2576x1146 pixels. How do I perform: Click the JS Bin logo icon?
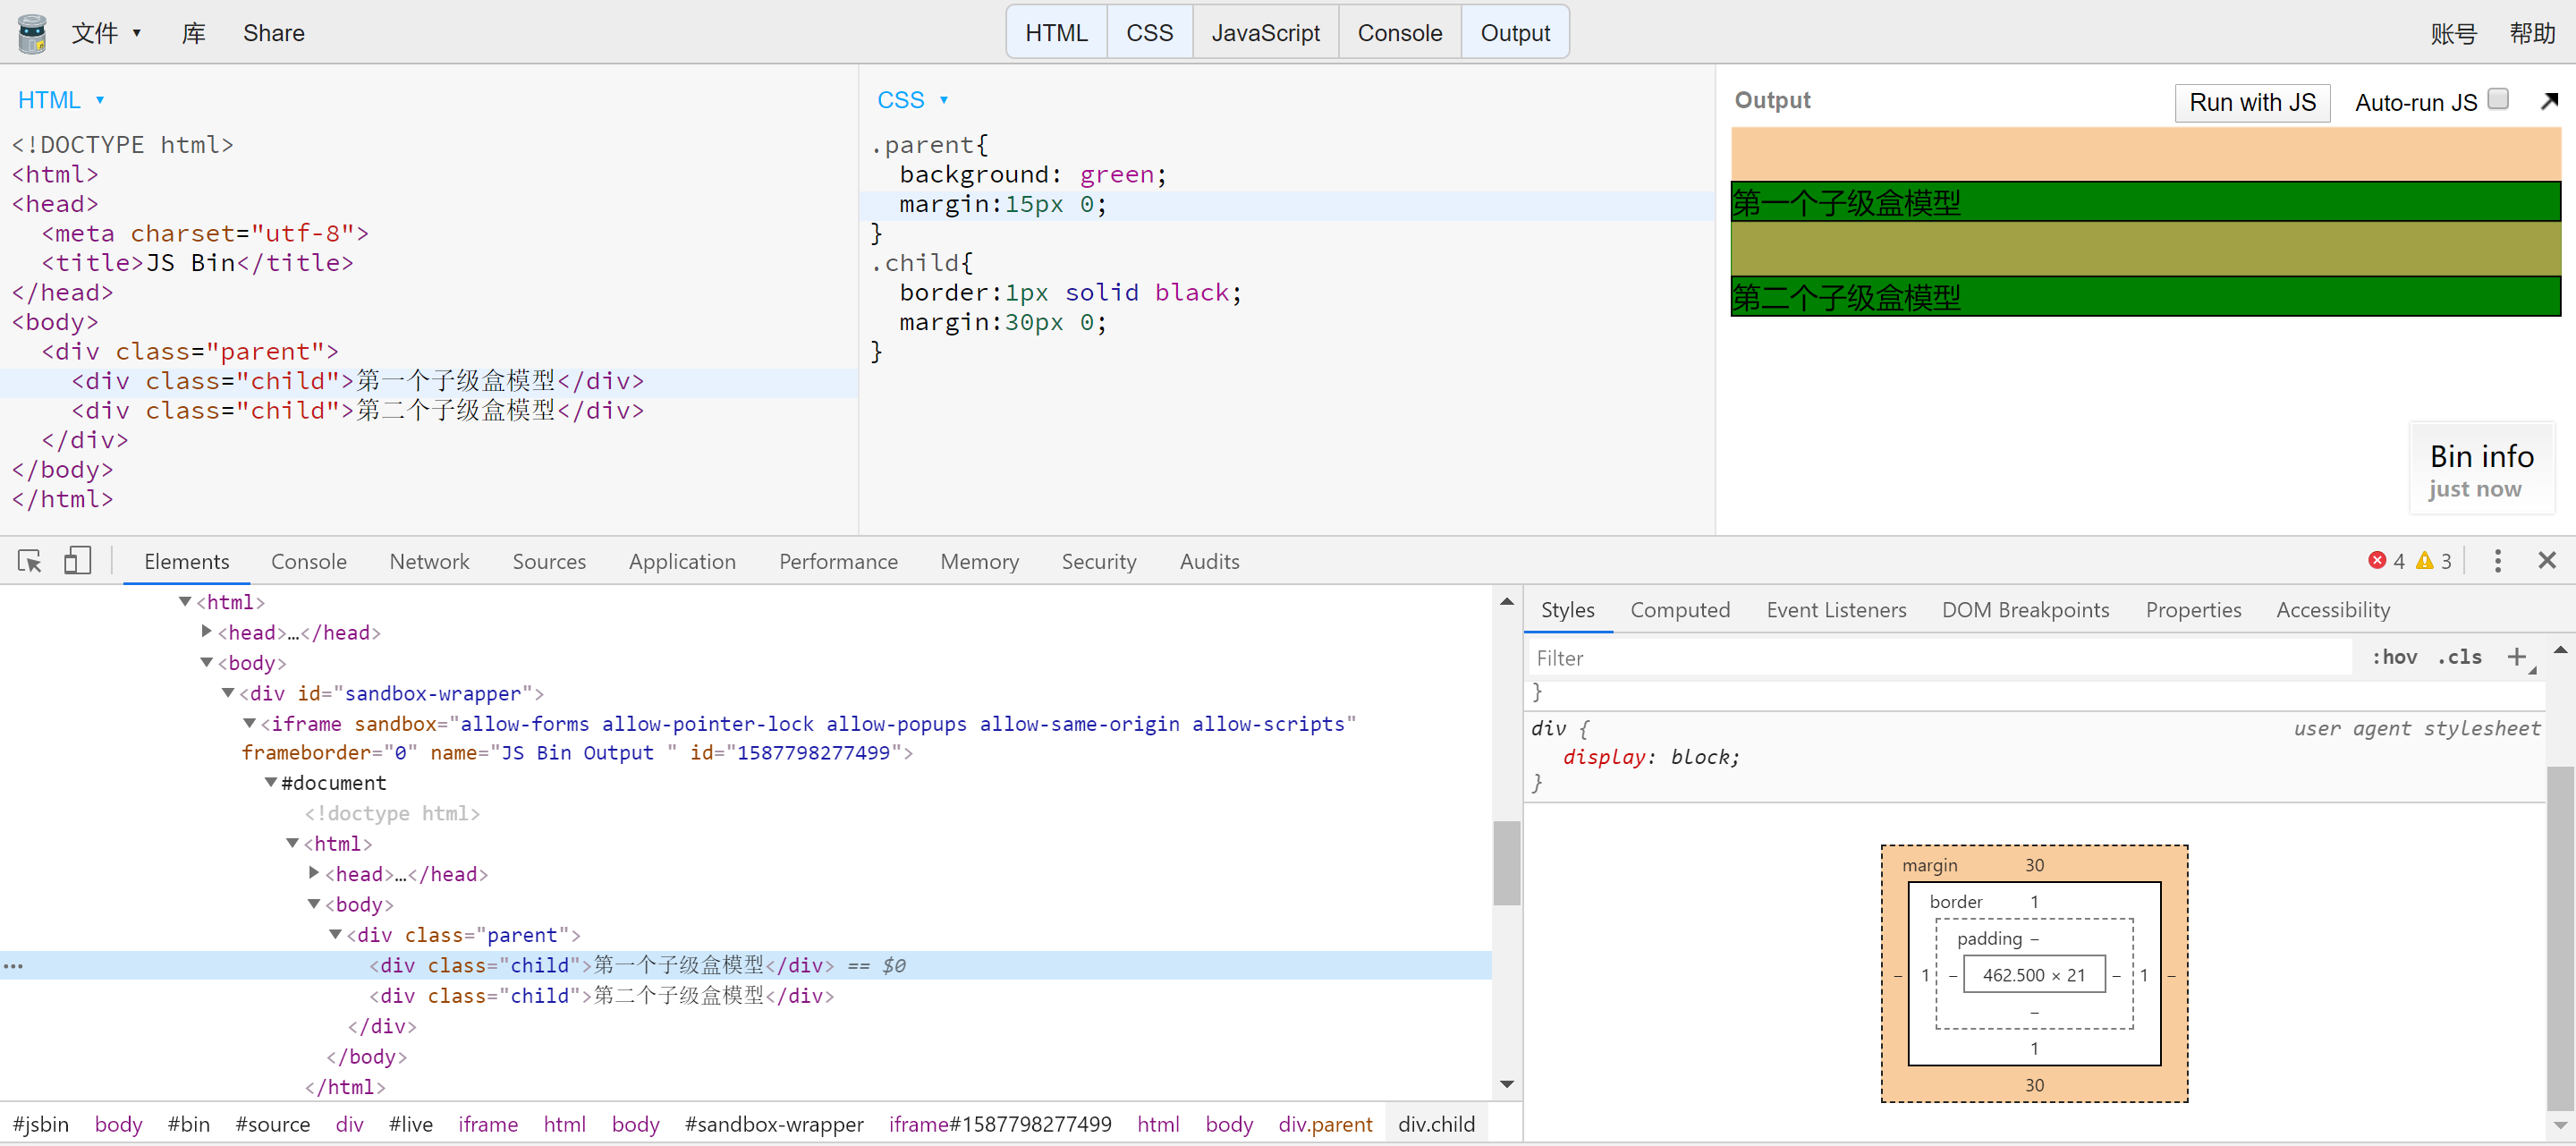click(32, 33)
